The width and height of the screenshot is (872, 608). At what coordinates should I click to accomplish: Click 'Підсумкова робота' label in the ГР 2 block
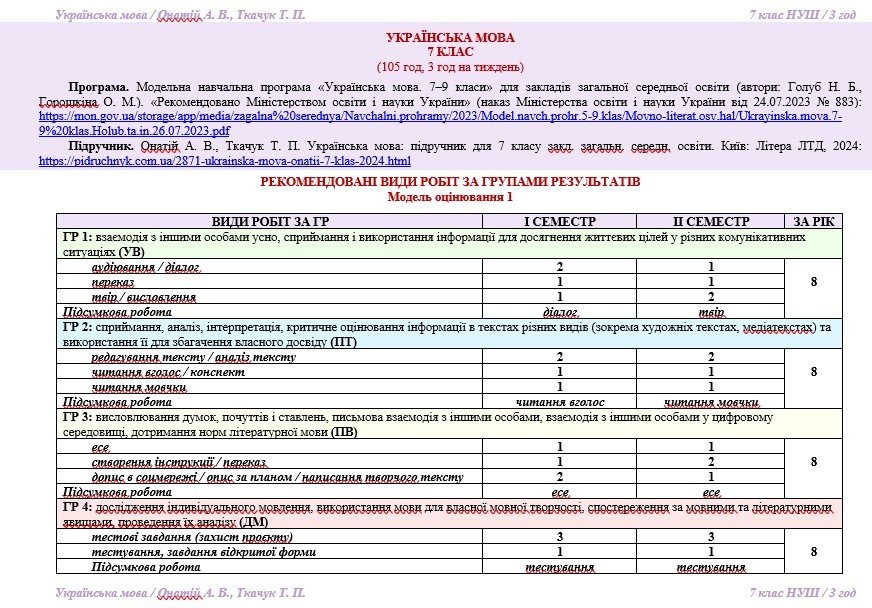(117, 402)
